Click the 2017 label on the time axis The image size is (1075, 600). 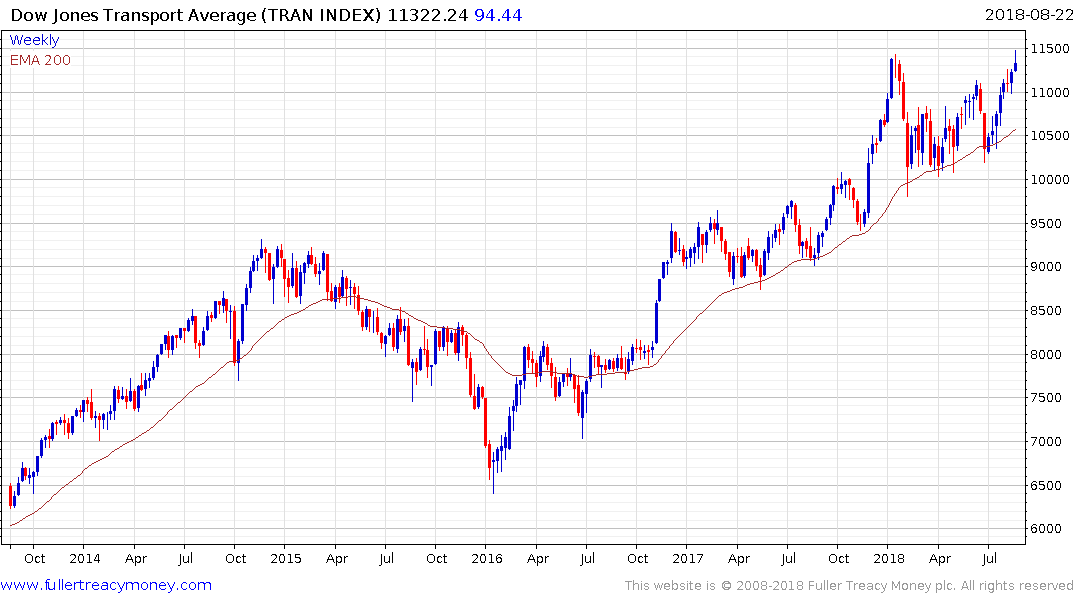[x=687, y=559]
